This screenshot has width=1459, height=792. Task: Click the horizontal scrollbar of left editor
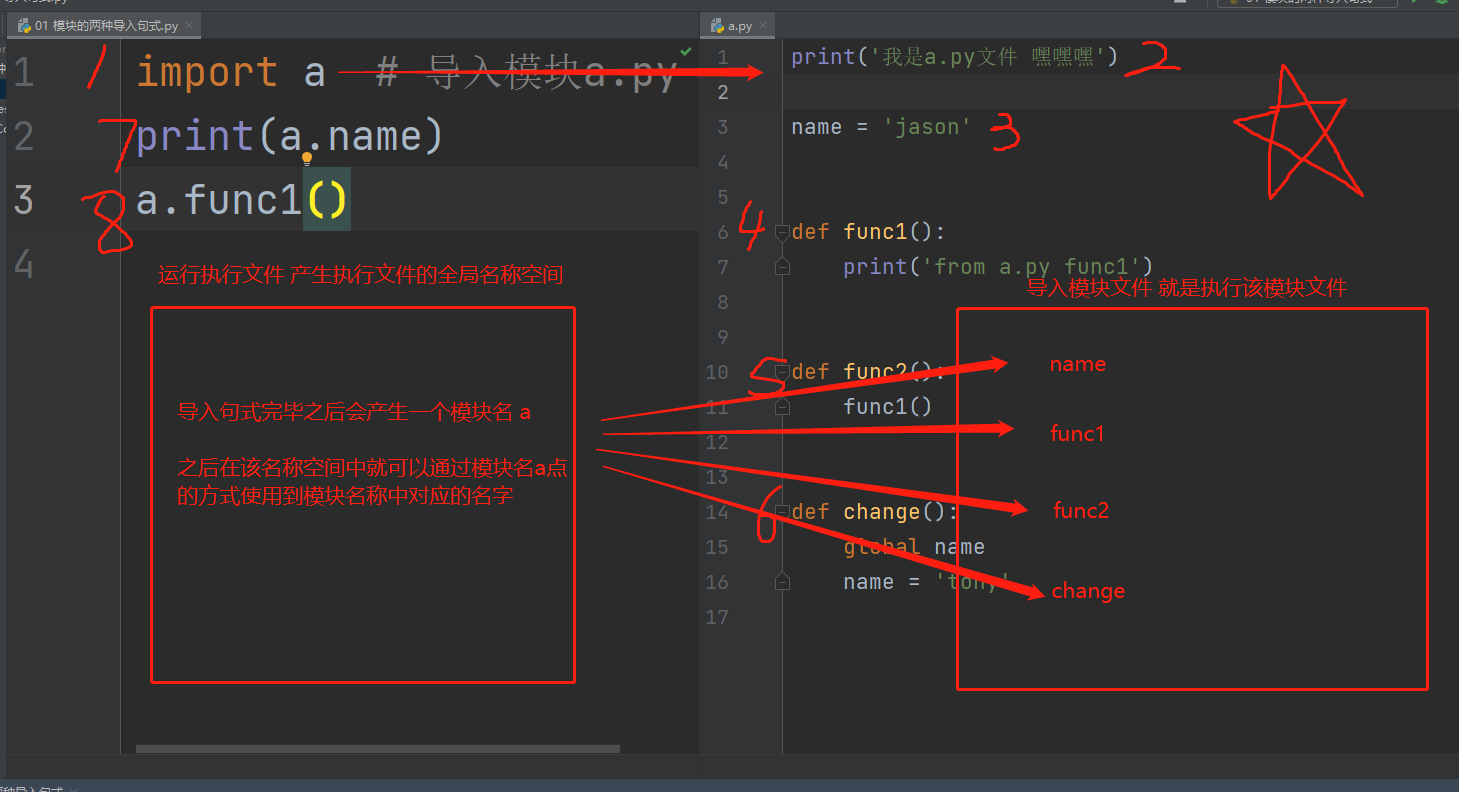(x=378, y=749)
